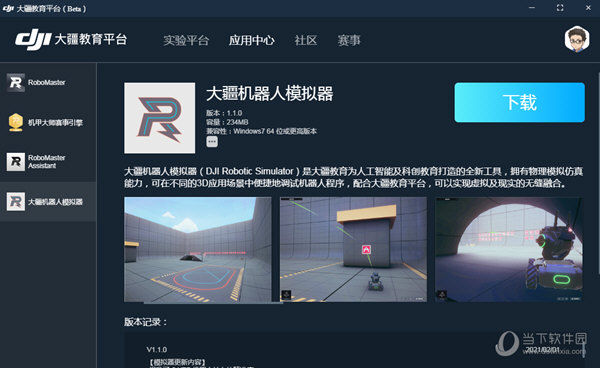Click the small DJI icon in title bar
600x368 pixels.
[8, 8]
